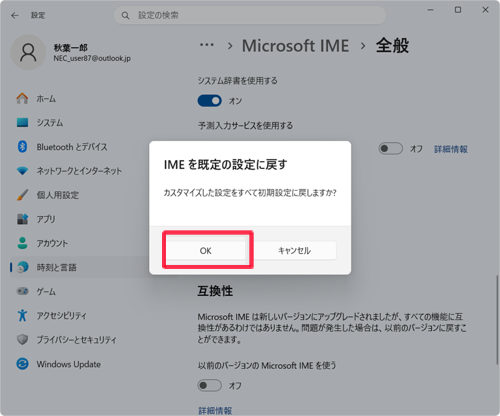Viewport: 500px width, 416px height.
Task: Click the System monitor icon
Action: (x=22, y=122)
